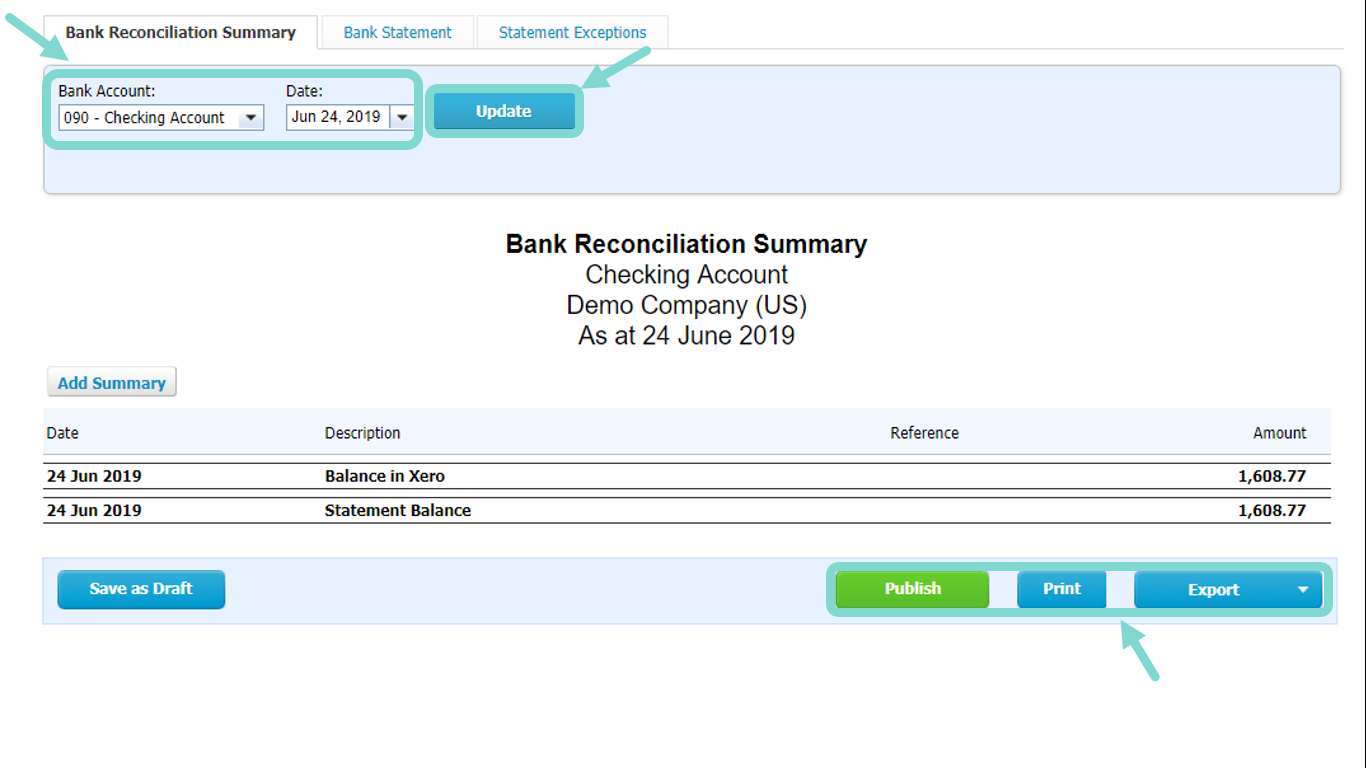The width and height of the screenshot is (1366, 768).
Task: Publish the reconciliation report
Action: (912, 589)
